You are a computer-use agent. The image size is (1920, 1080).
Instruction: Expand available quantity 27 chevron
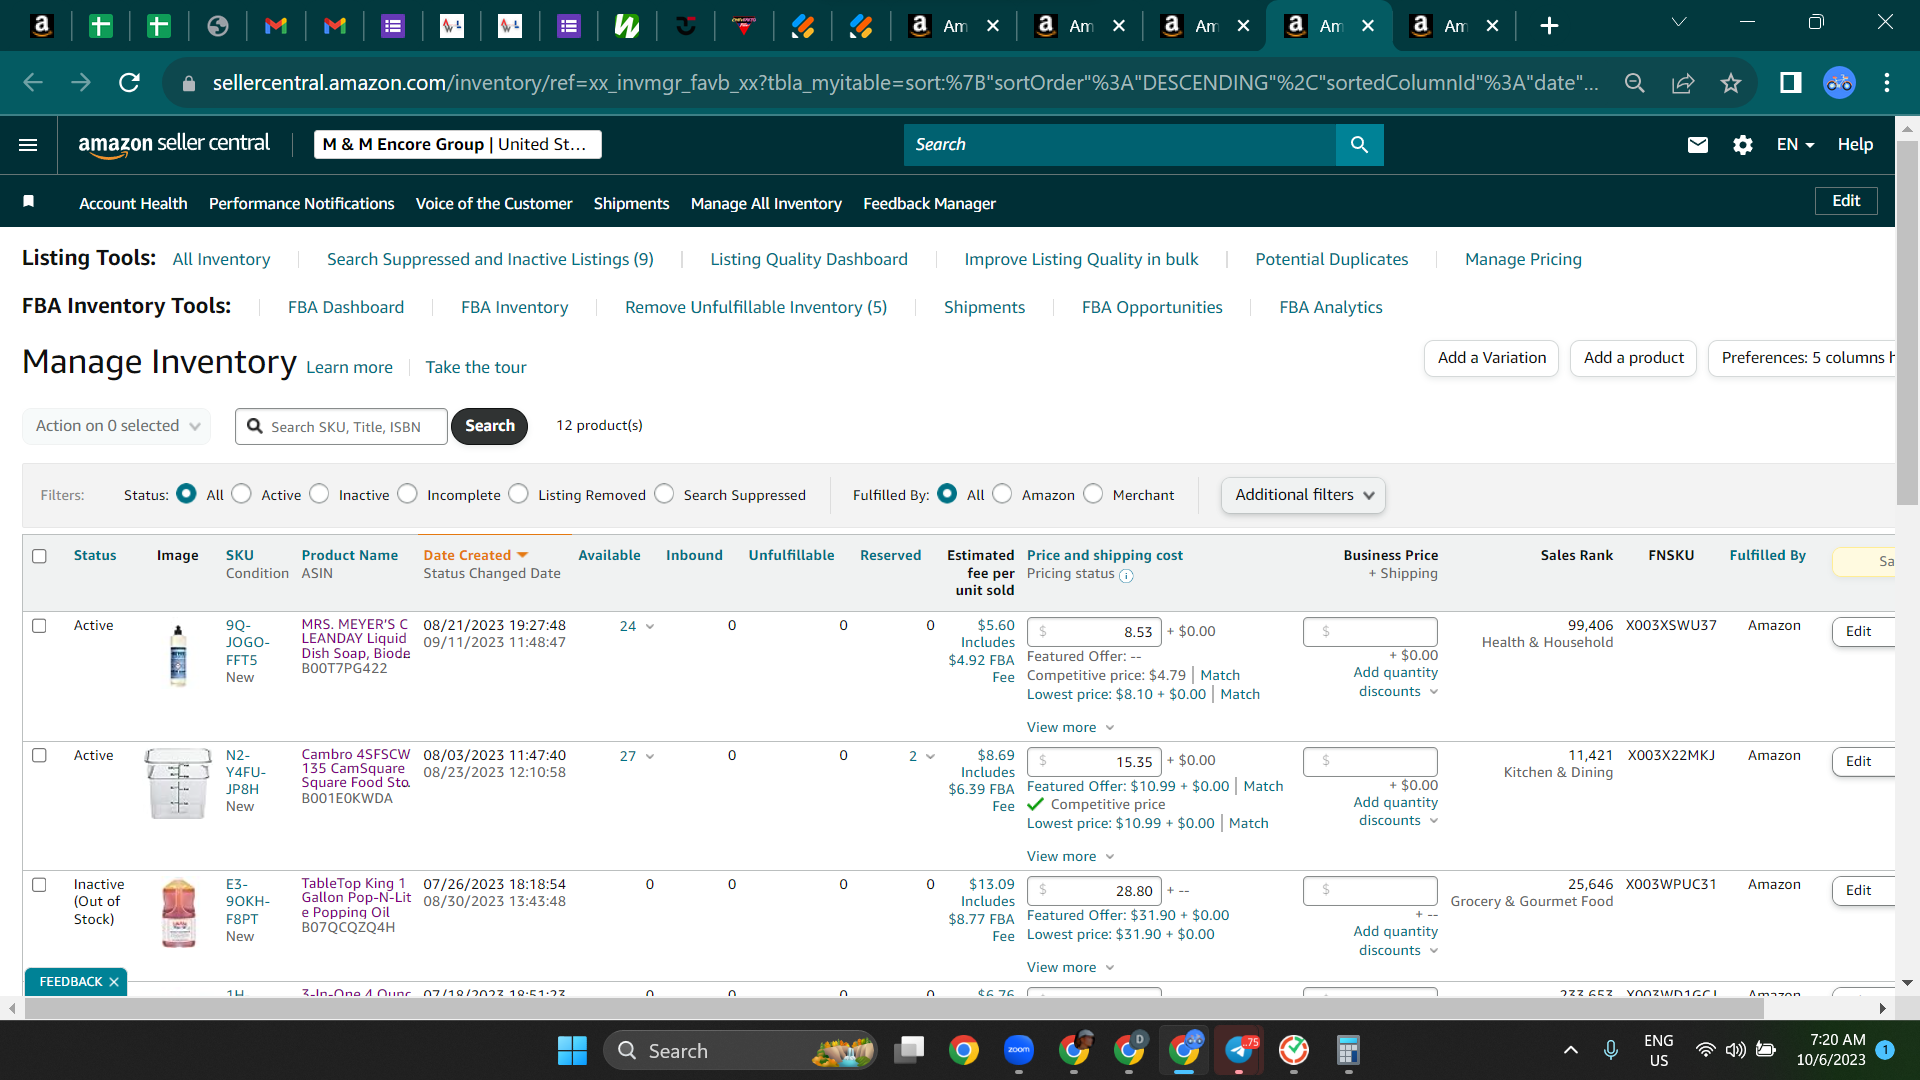point(650,757)
